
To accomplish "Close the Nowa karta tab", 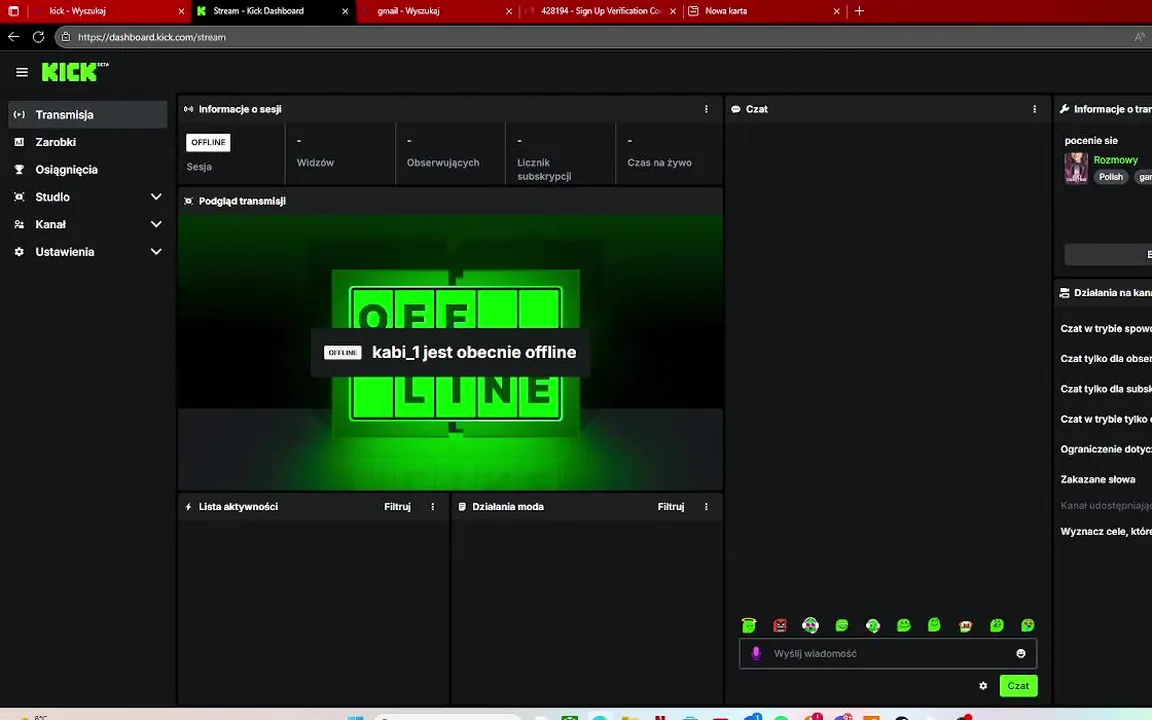I will point(836,11).
